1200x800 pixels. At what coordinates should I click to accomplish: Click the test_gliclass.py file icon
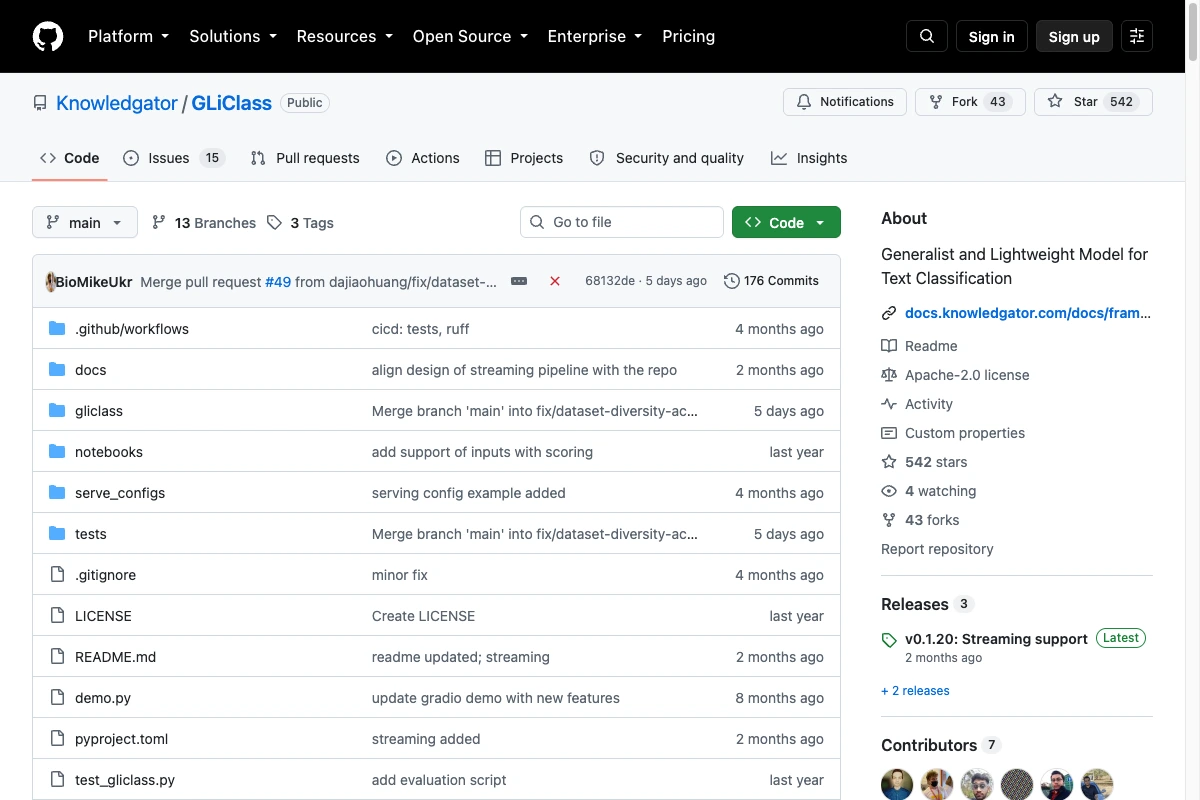tap(57, 780)
